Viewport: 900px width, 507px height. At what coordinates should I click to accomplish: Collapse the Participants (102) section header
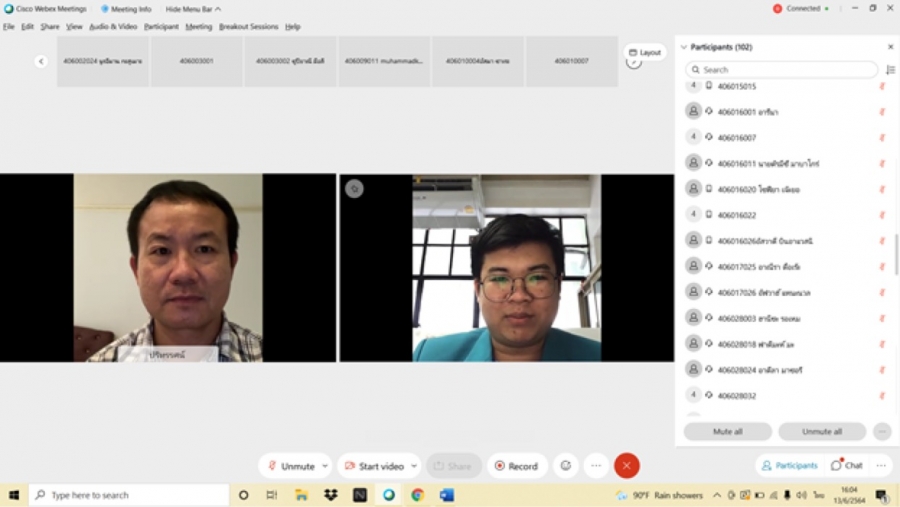pos(684,47)
